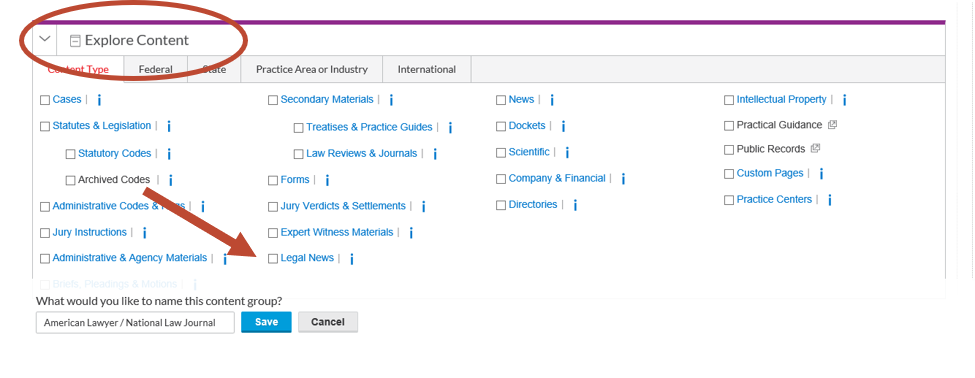Check the Legal News checkbox
This screenshot has width=975, height=378.
click(x=273, y=259)
